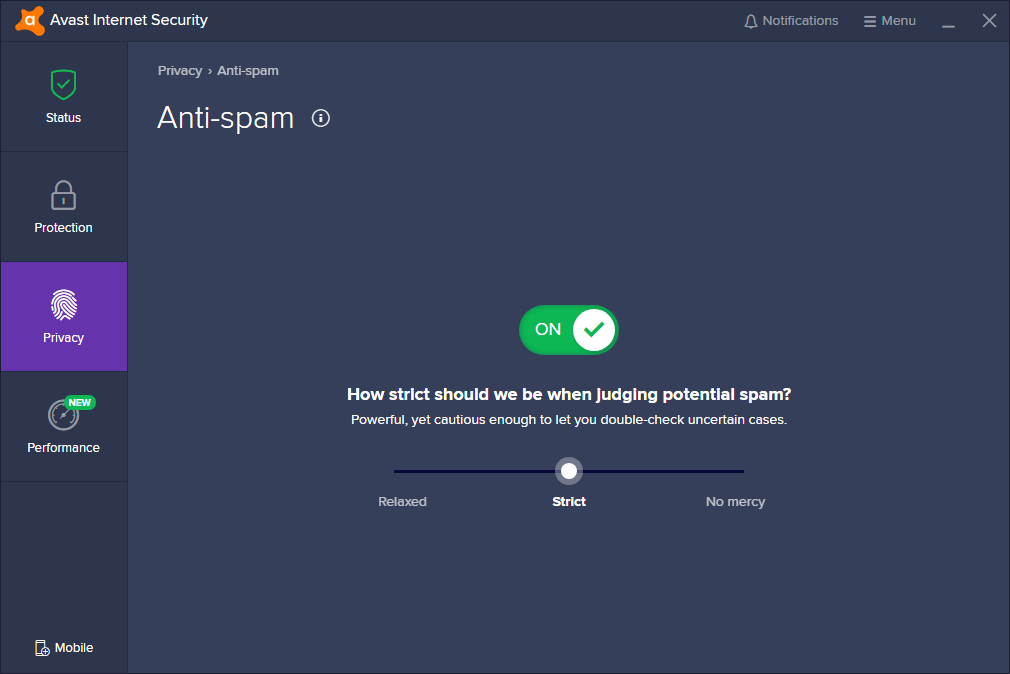The image size is (1010, 674).
Task: Turn off the Anti-spam ON toggle
Action: [x=569, y=330]
